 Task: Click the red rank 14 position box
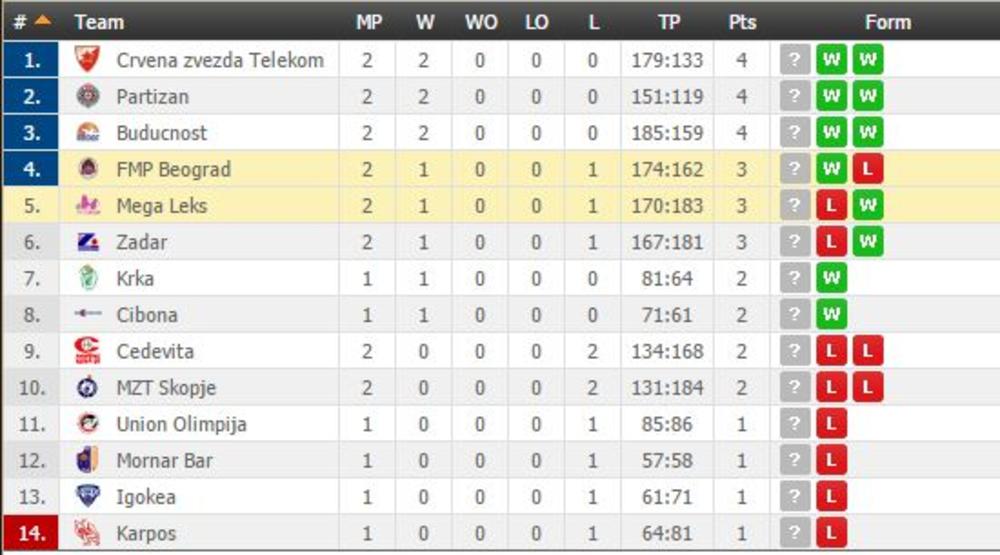[32, 533]
